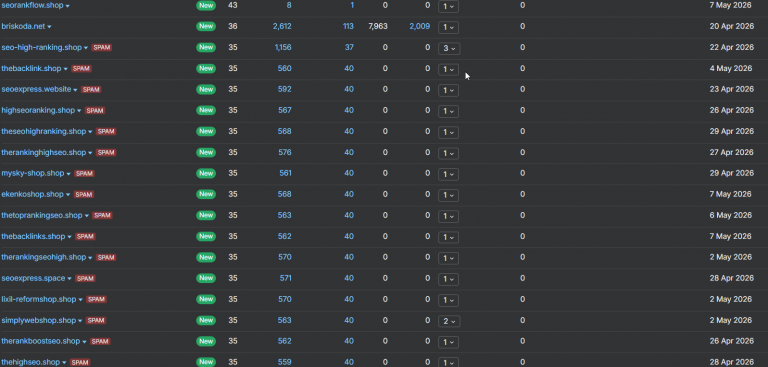Open the 2,612 value for briskoda.net
Viewport: 768px width, 367px height.
(282, 26)
